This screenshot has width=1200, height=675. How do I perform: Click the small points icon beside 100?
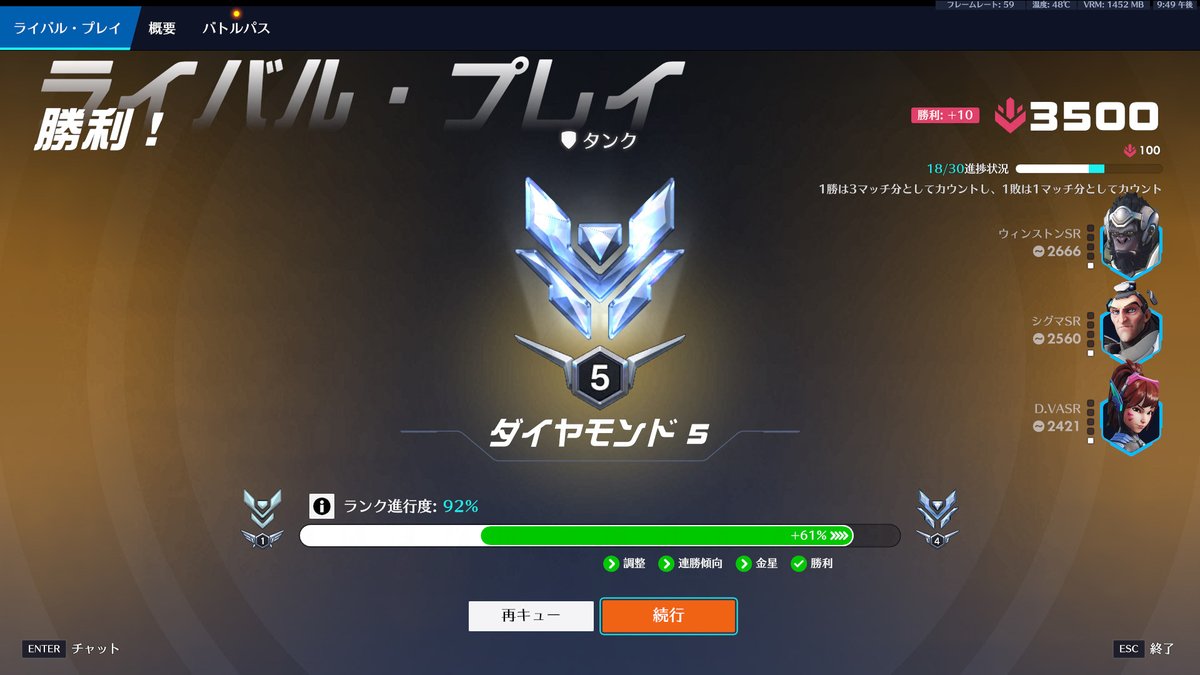coord(1131,151)
